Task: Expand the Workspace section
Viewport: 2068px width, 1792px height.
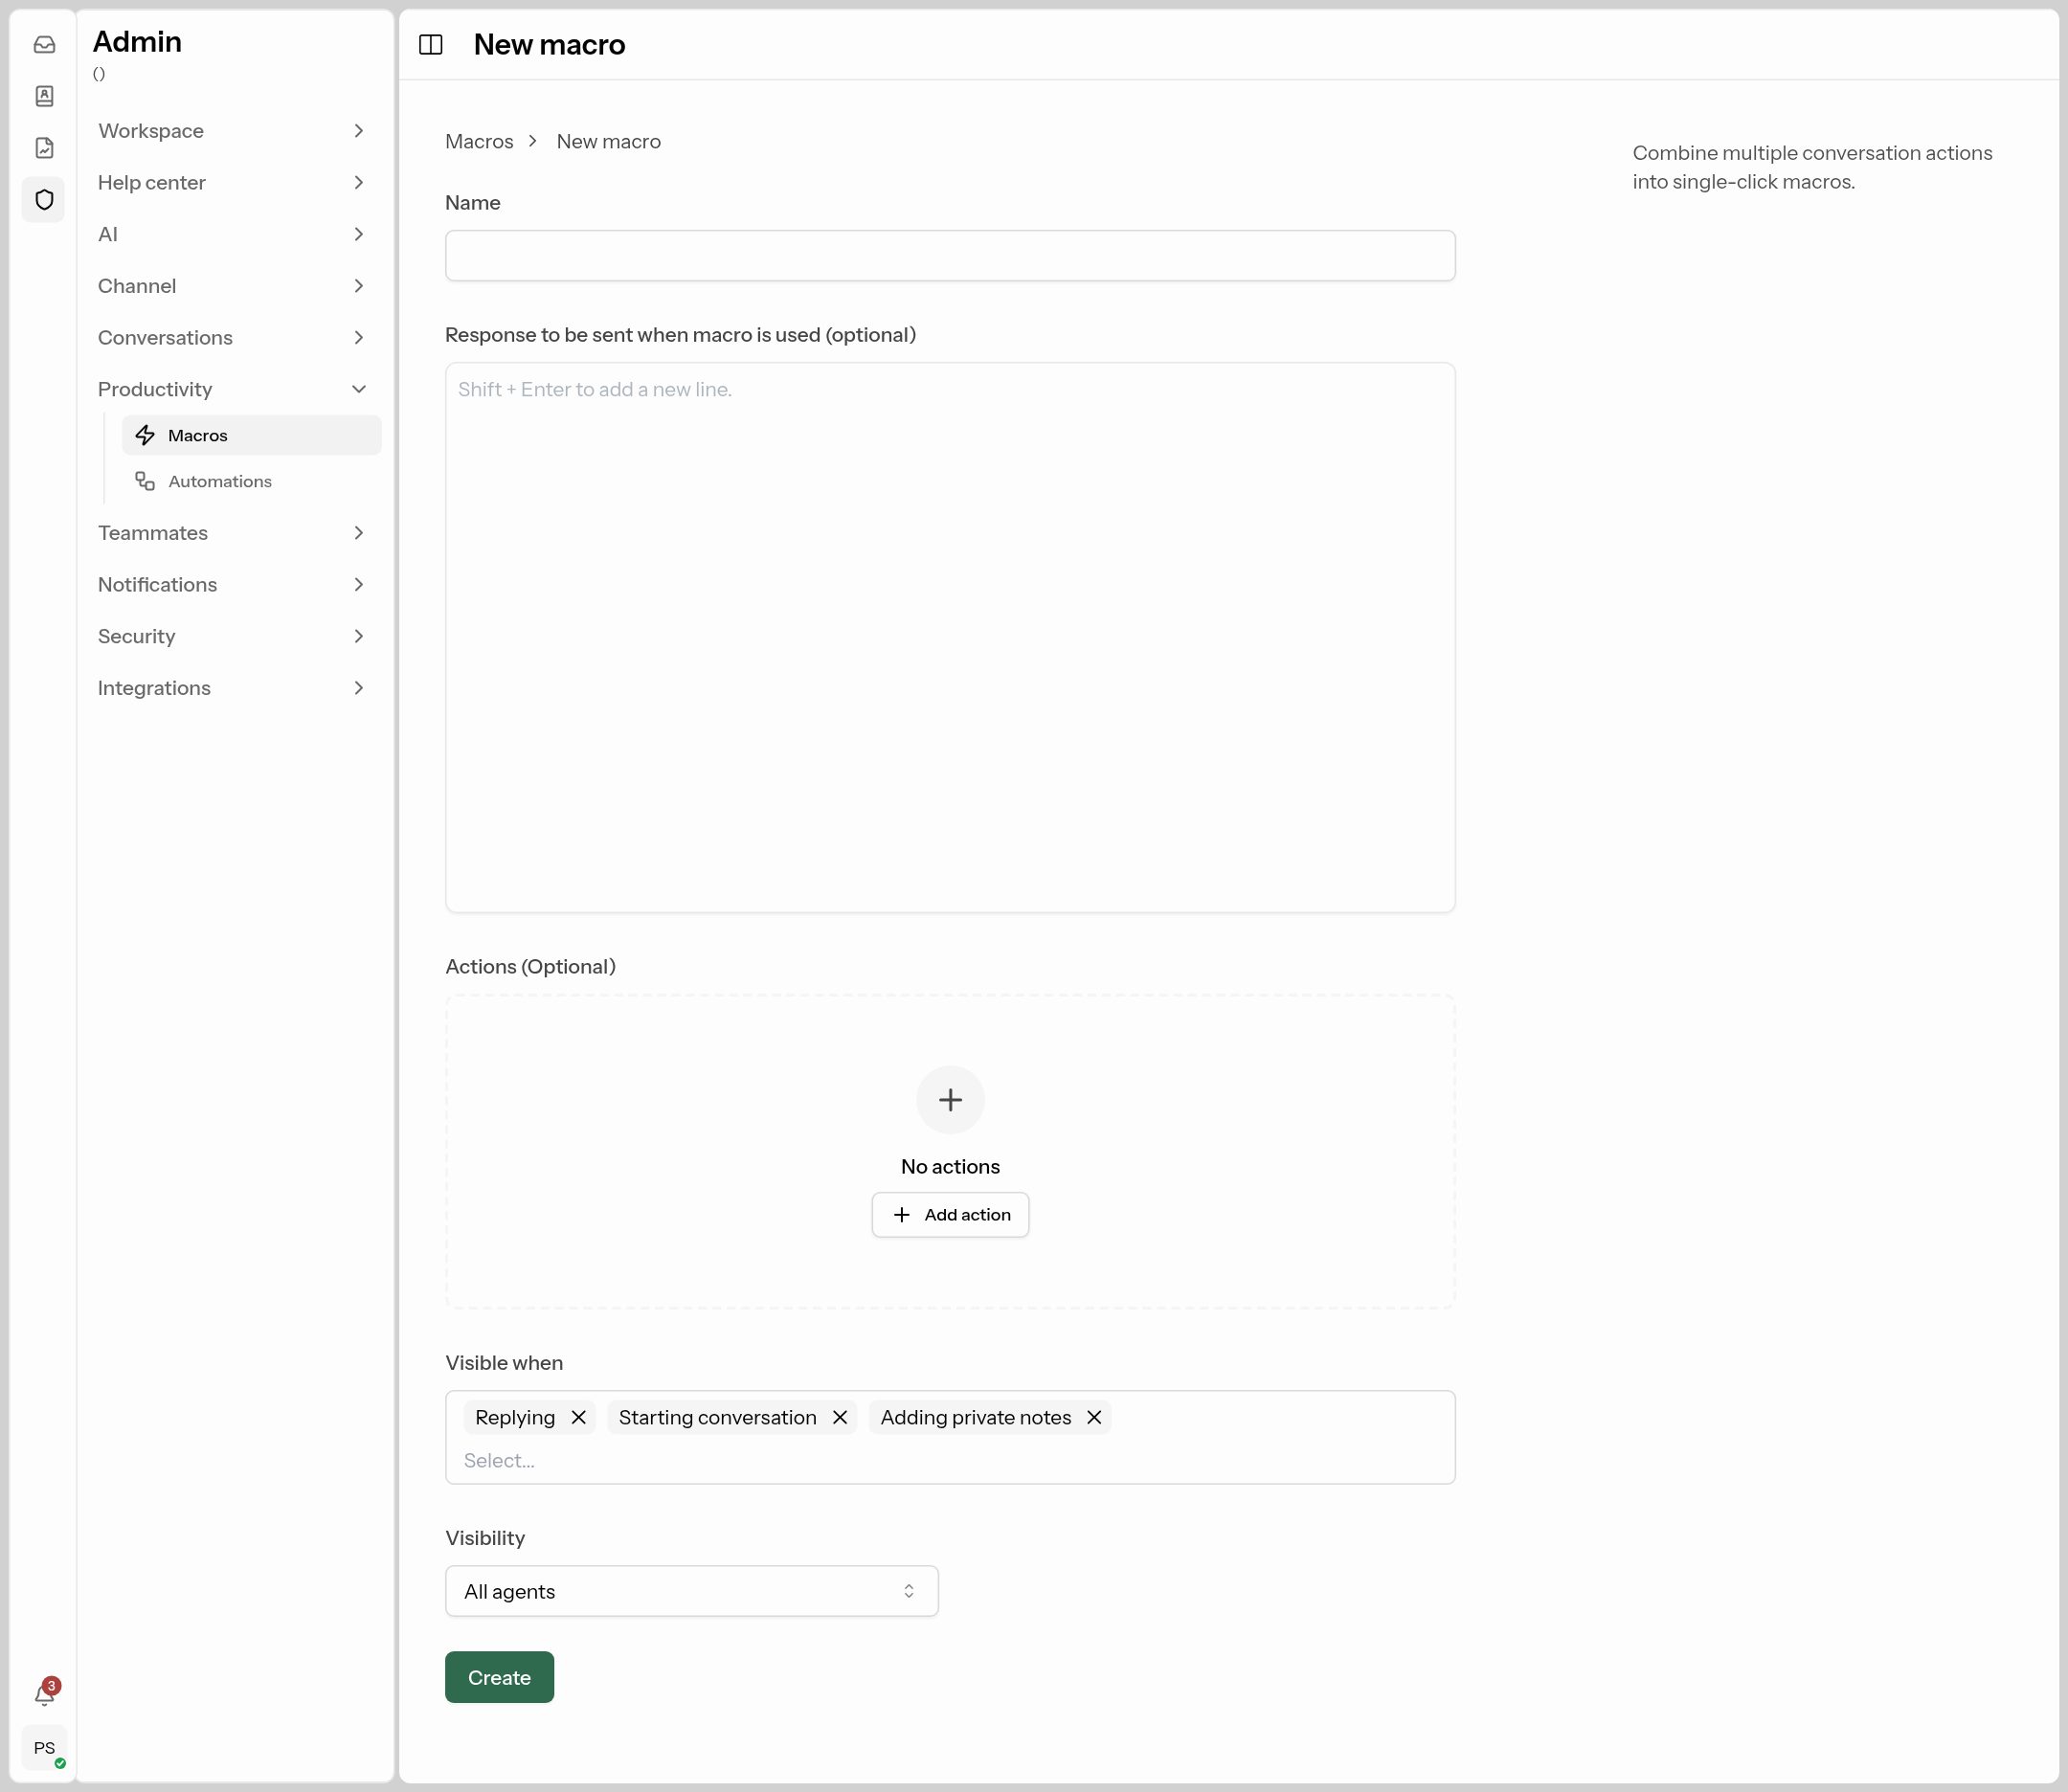Action: coord(233,131)
